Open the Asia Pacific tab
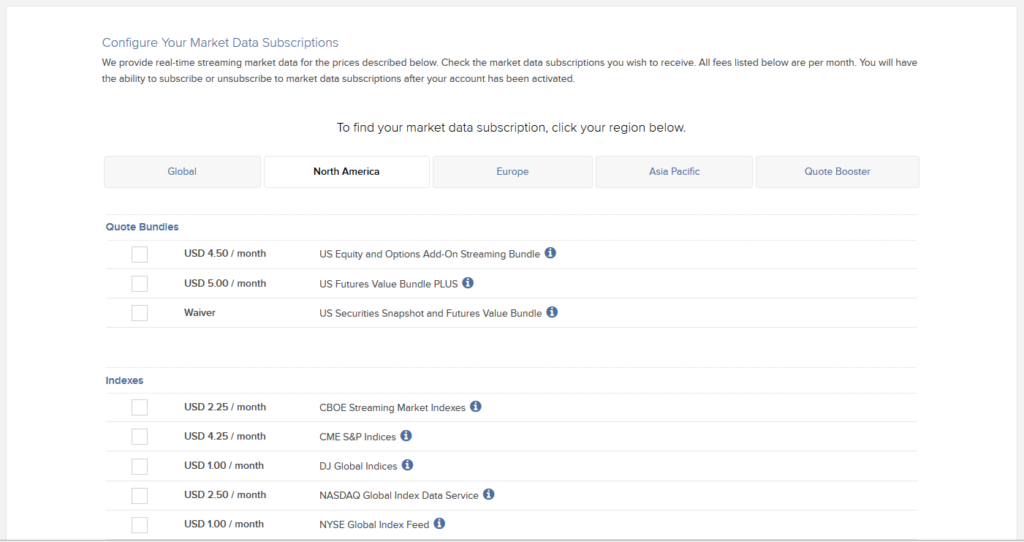 click(x=674, y=172)
